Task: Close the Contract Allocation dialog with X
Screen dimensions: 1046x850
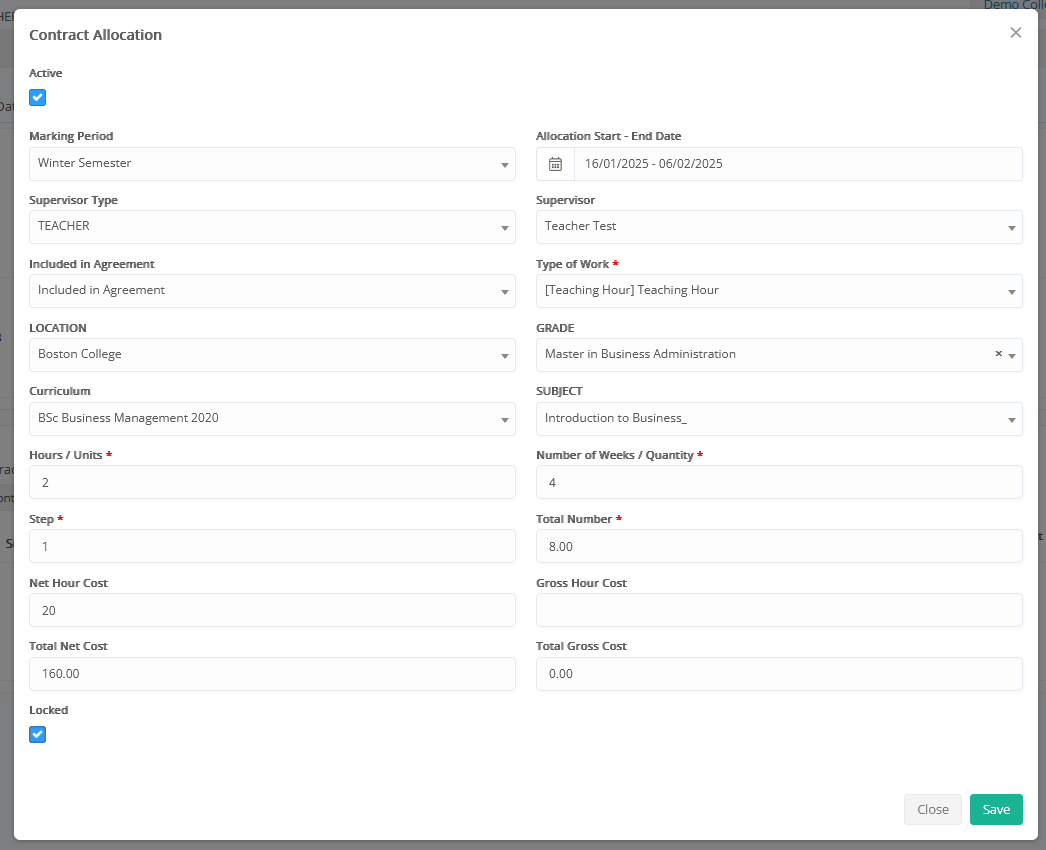Action: pos(1015,33)
